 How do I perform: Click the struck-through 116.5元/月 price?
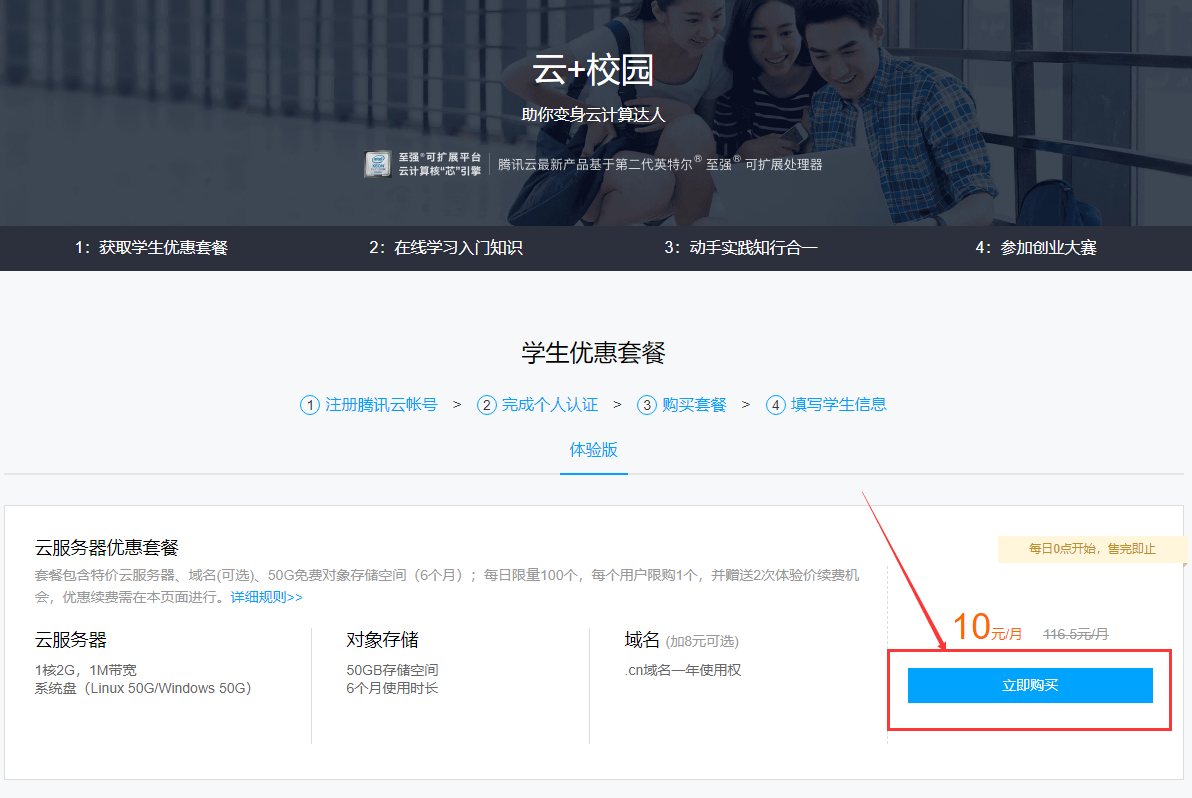1076,634
